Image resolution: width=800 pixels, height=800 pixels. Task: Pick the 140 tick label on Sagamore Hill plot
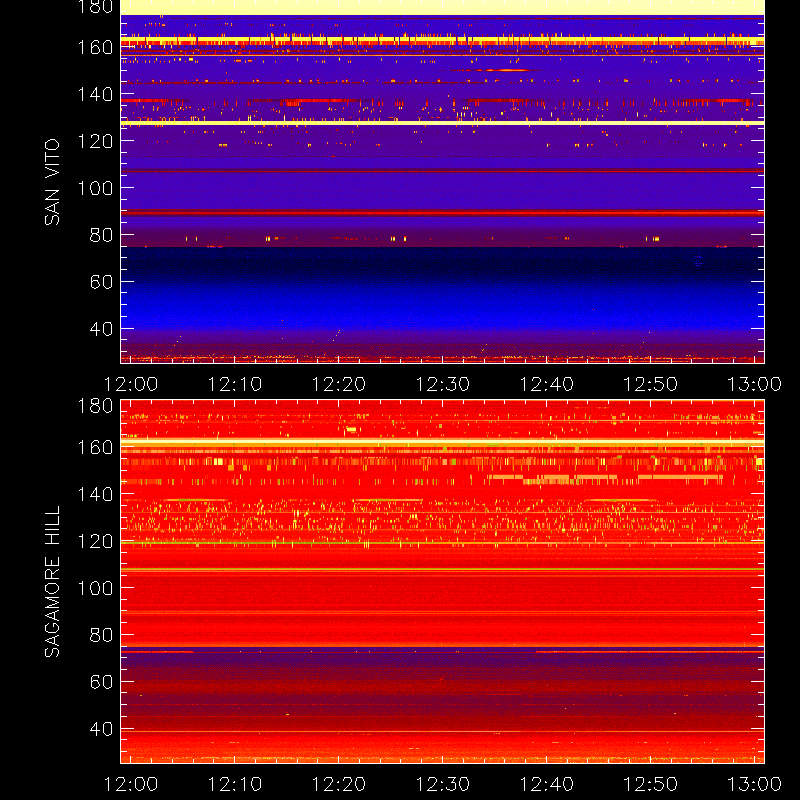pos(95,494)
